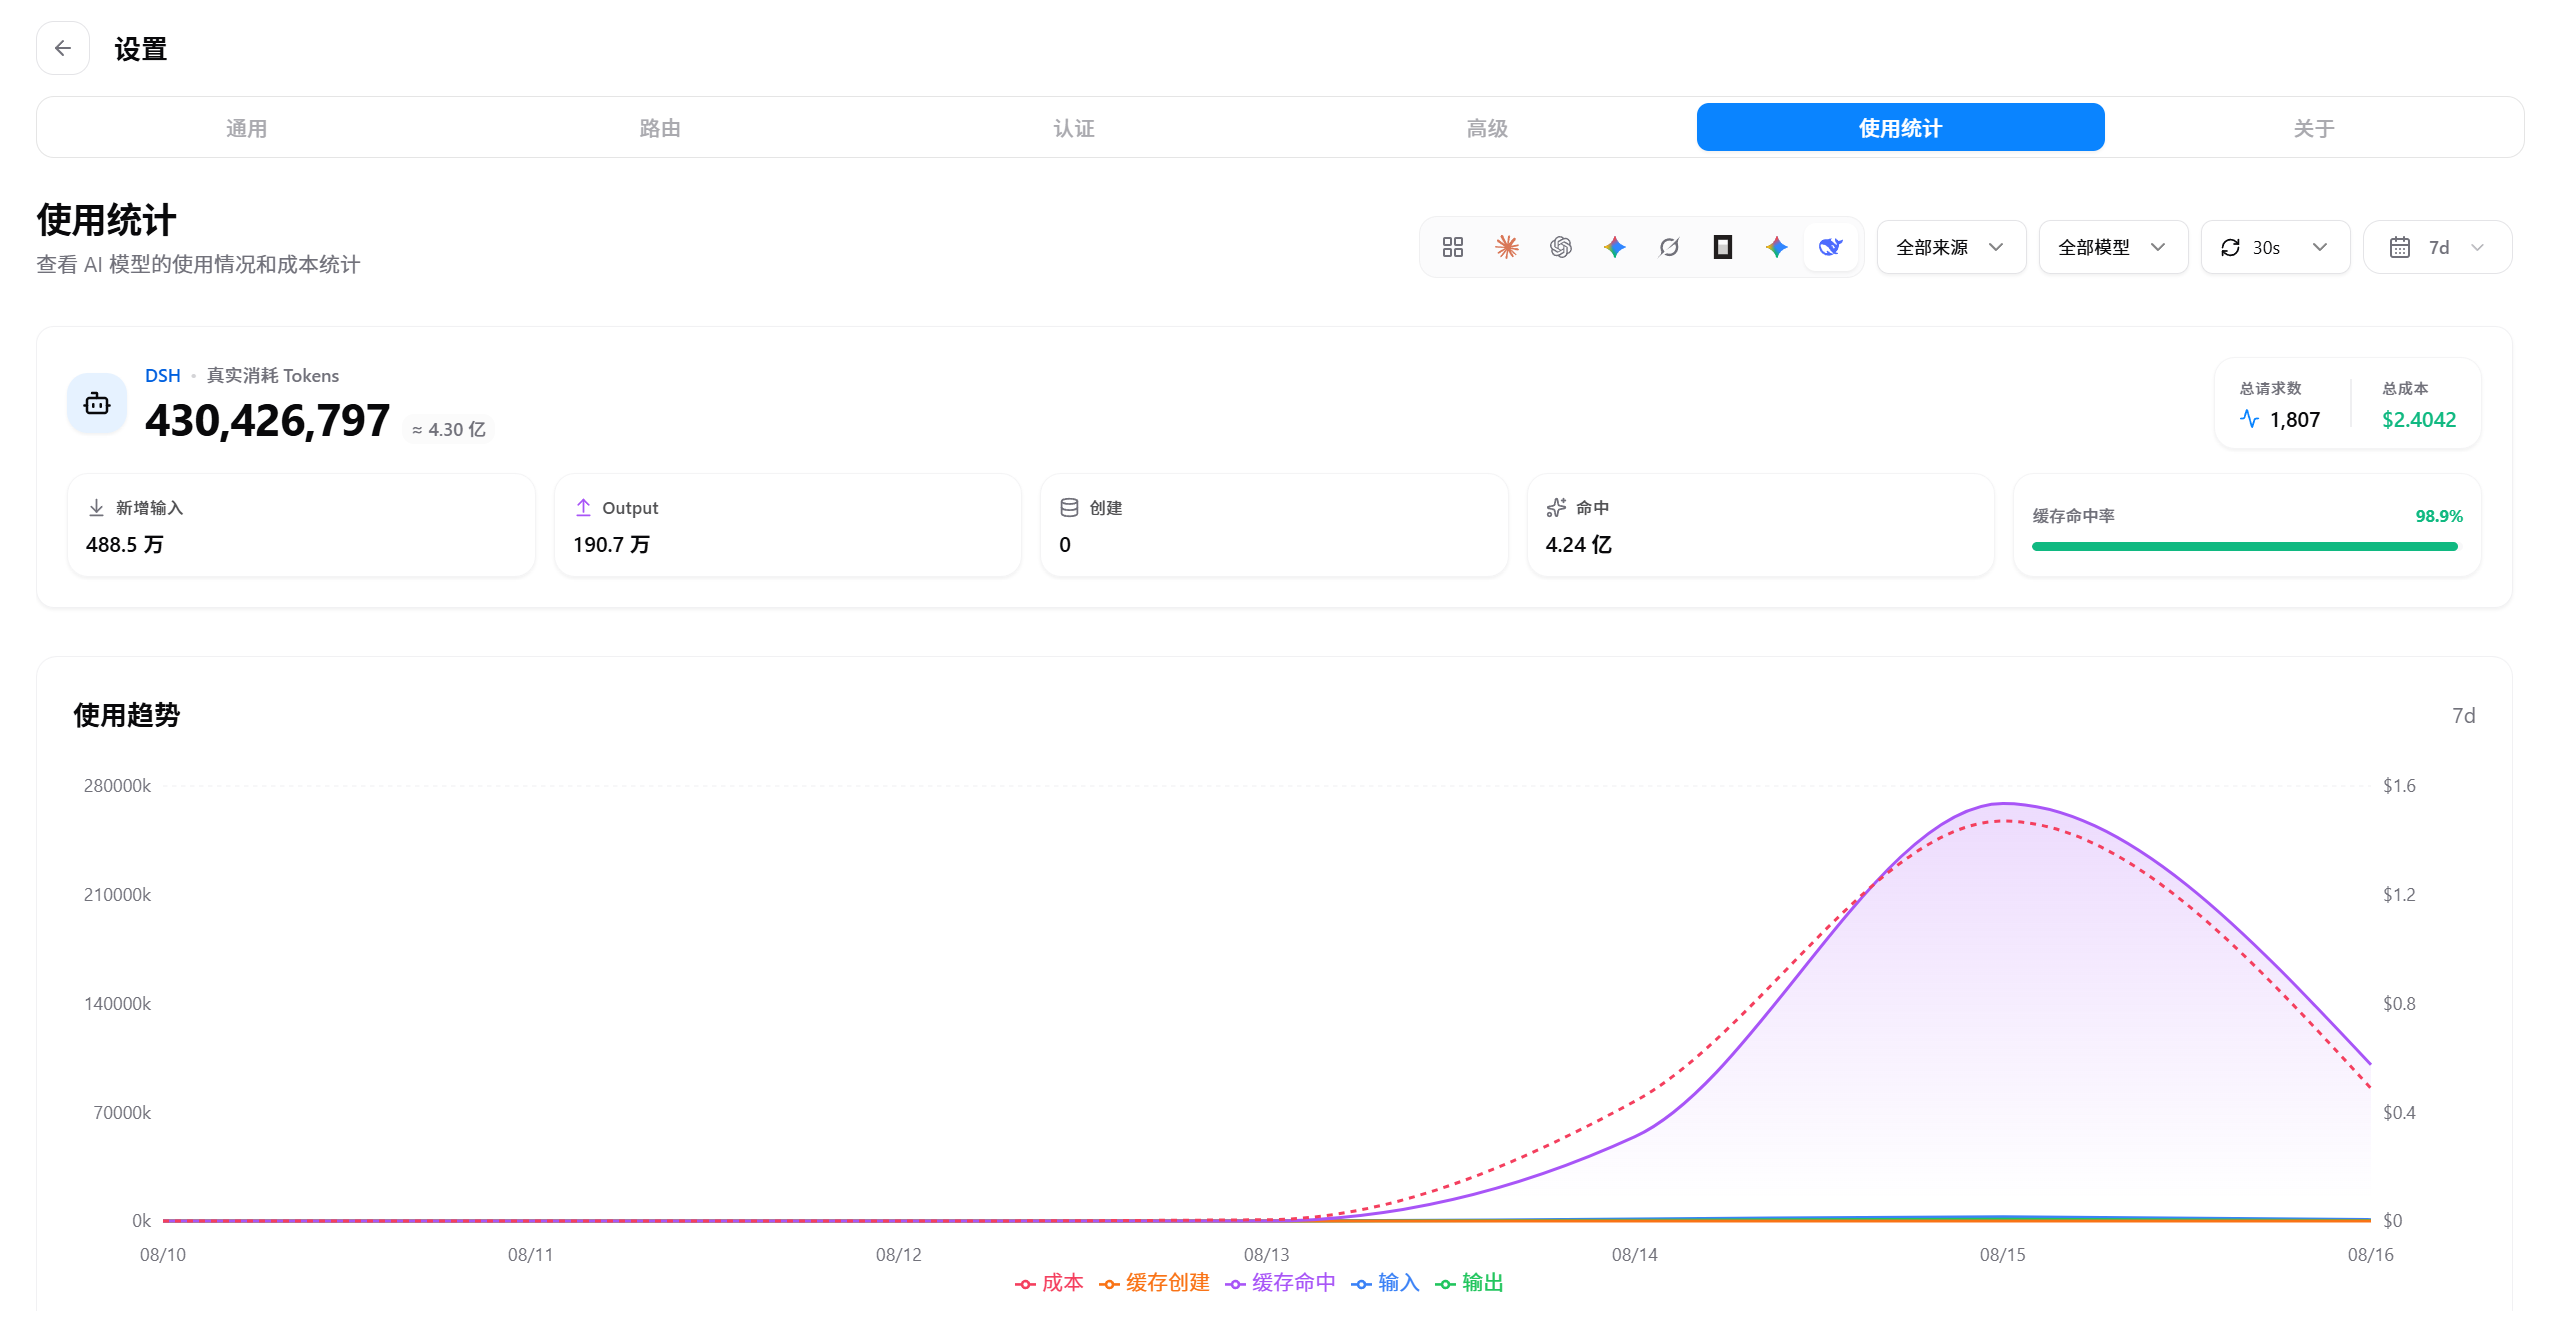Click the 使用趋势 chart heading

[x=127, y=715]
